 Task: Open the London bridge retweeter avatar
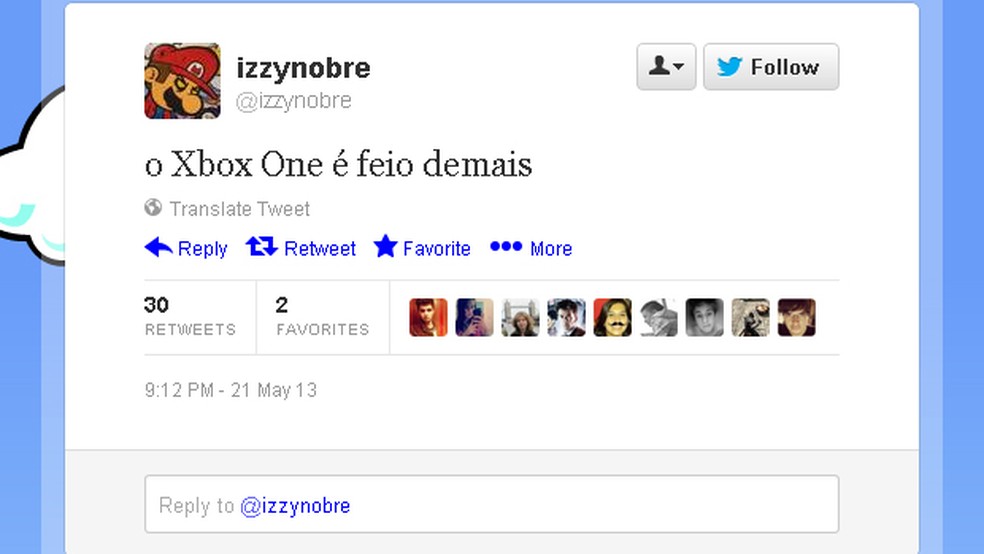520,317
